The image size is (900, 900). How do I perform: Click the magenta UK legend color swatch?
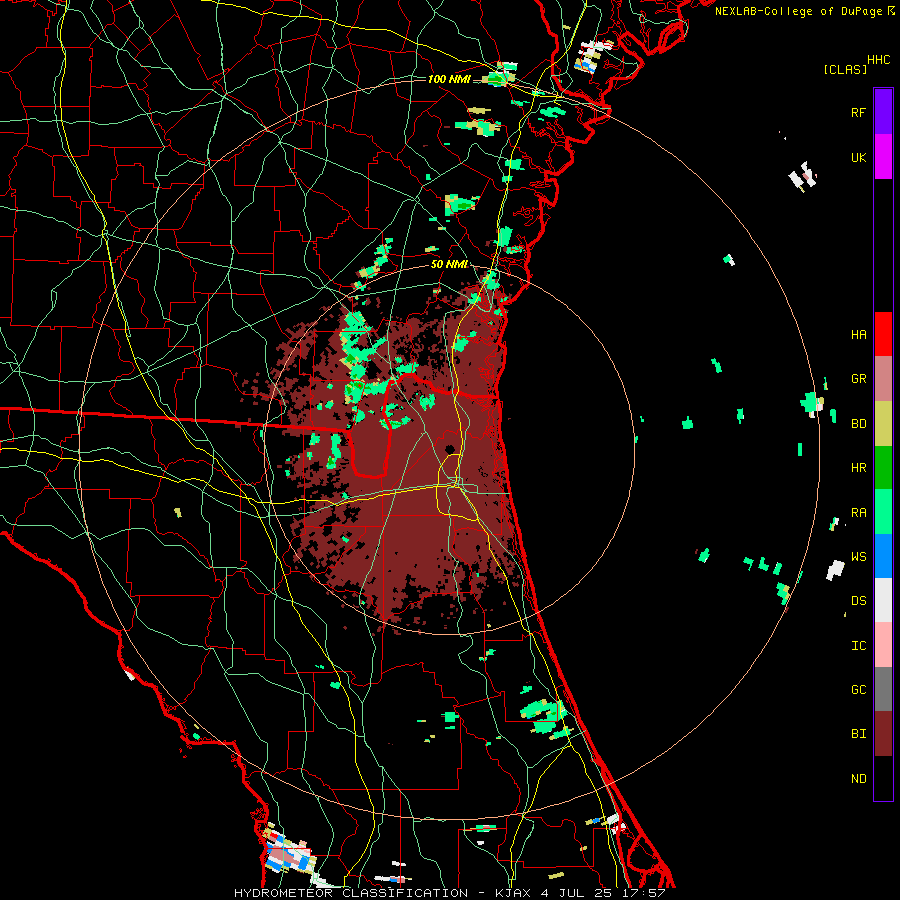tap(883, 157)
